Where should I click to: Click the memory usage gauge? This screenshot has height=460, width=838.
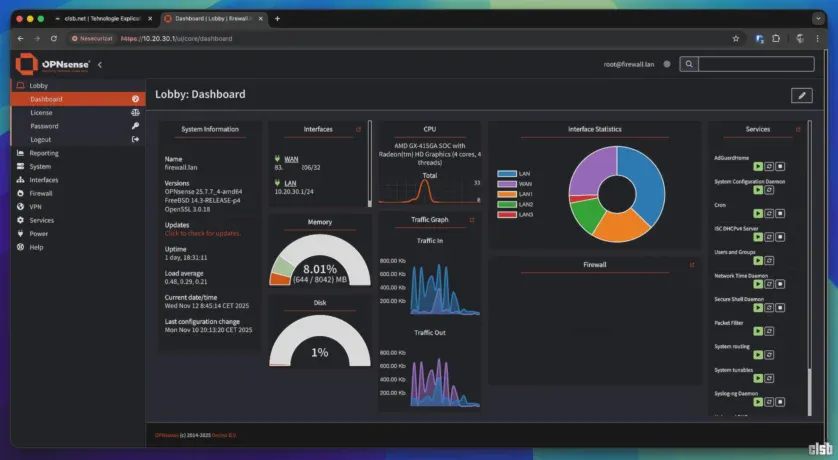pyautogui.click(x=320, y=261)
